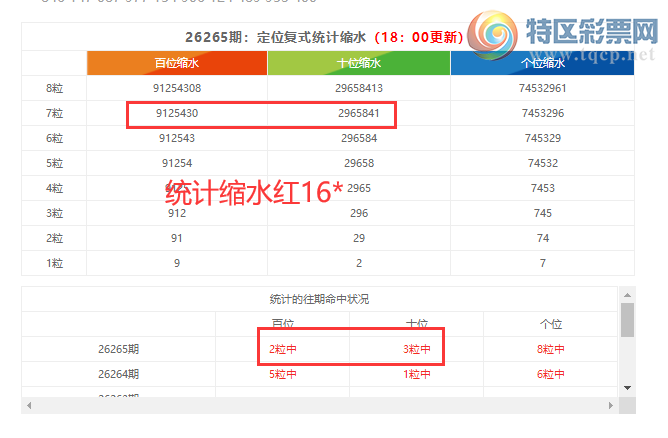Click the red (18：00更新) update note
The image size is (668, 438).
tap(419, 37)
